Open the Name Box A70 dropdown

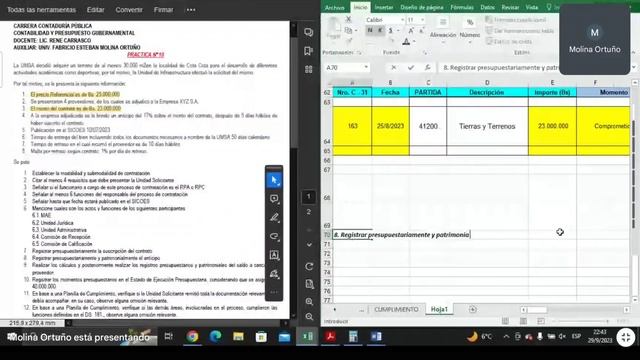[x=366, y=67]
